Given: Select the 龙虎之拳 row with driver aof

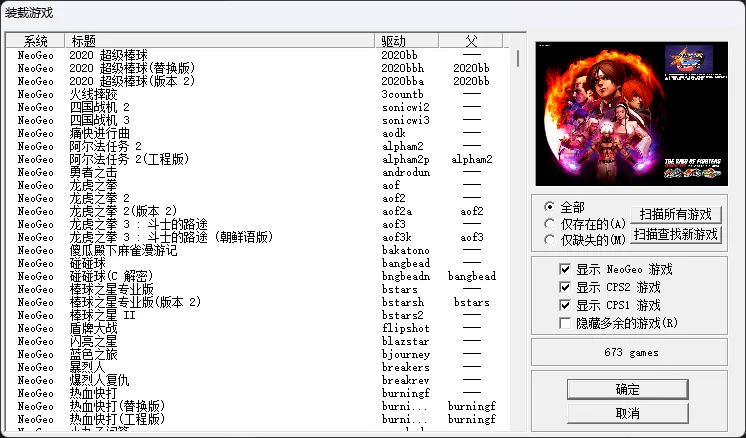Looking at the screenshot, I should (257, 185).
